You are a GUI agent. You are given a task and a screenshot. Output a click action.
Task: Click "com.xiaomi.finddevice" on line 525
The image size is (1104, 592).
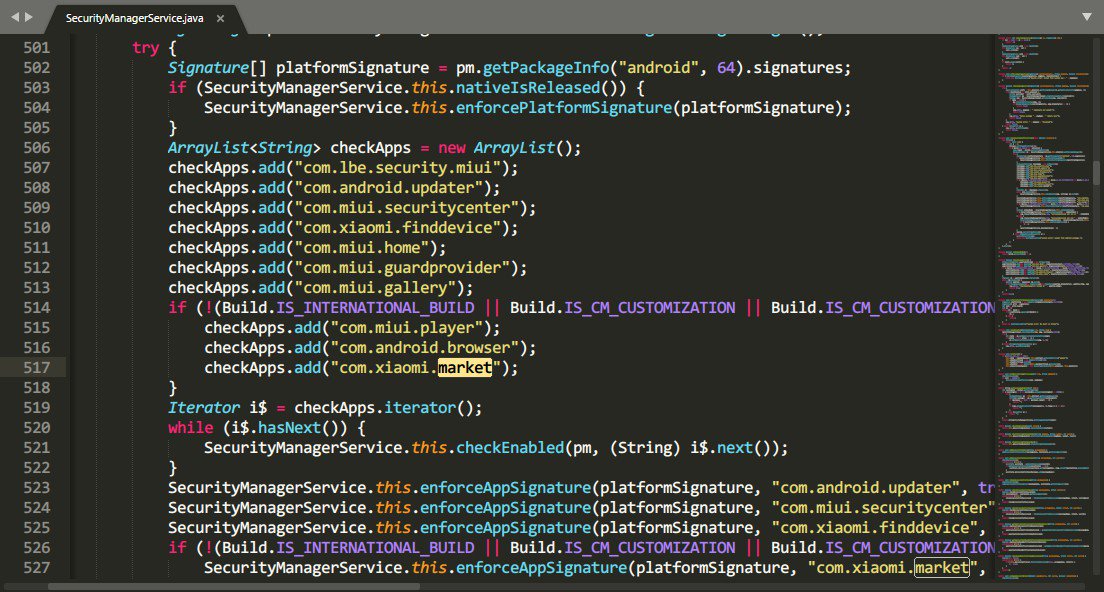coord(875,528)
